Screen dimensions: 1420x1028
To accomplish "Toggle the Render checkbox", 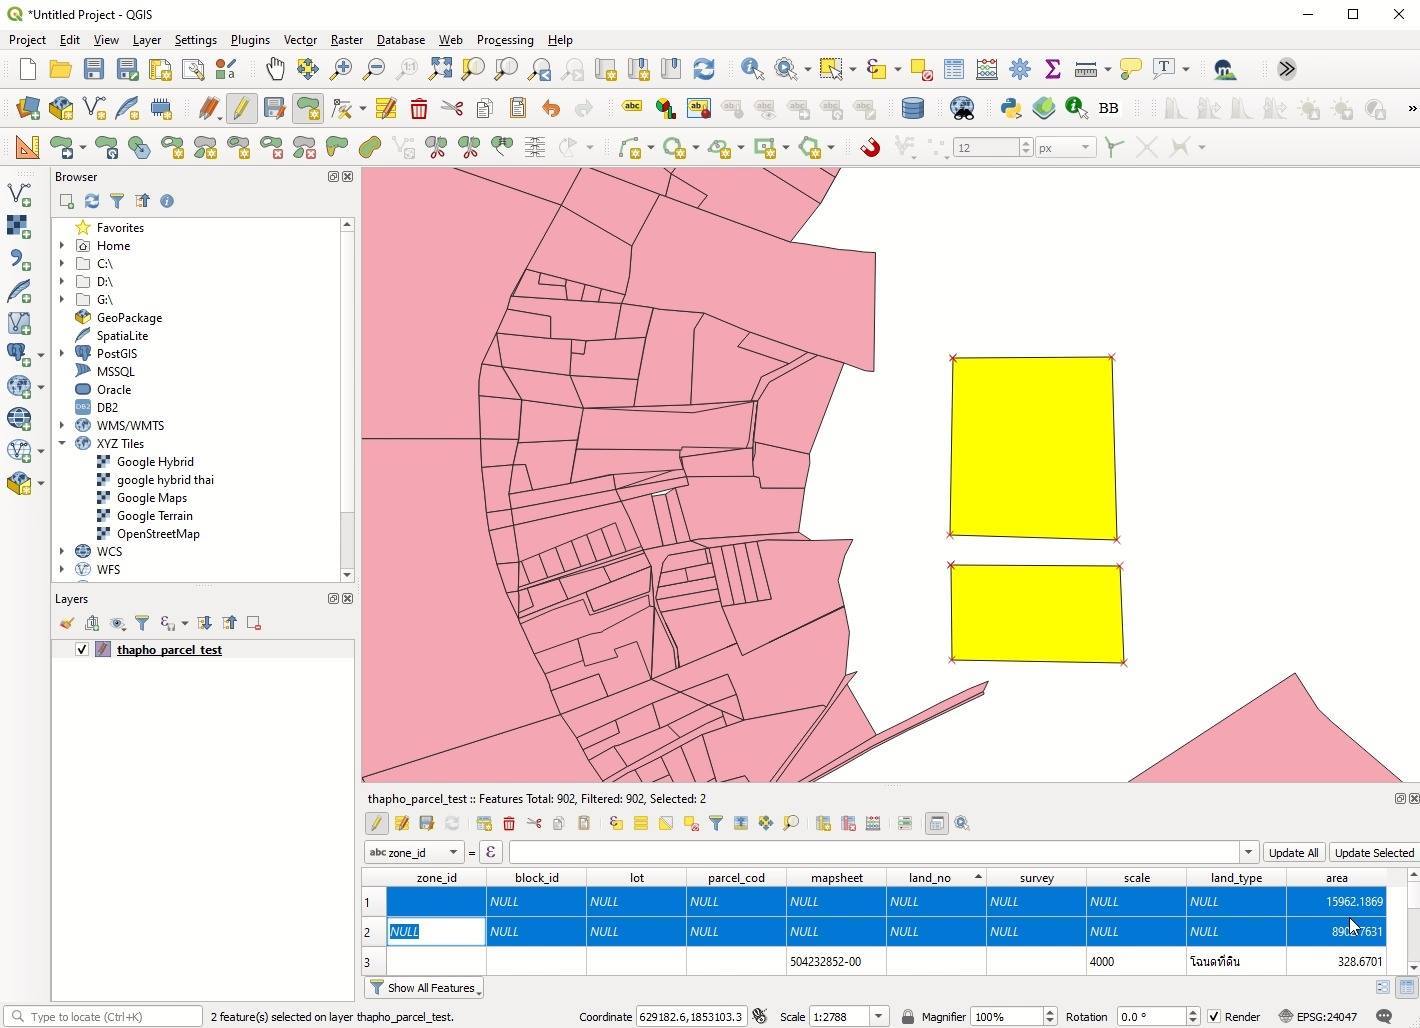I will coord(1214,1016).
